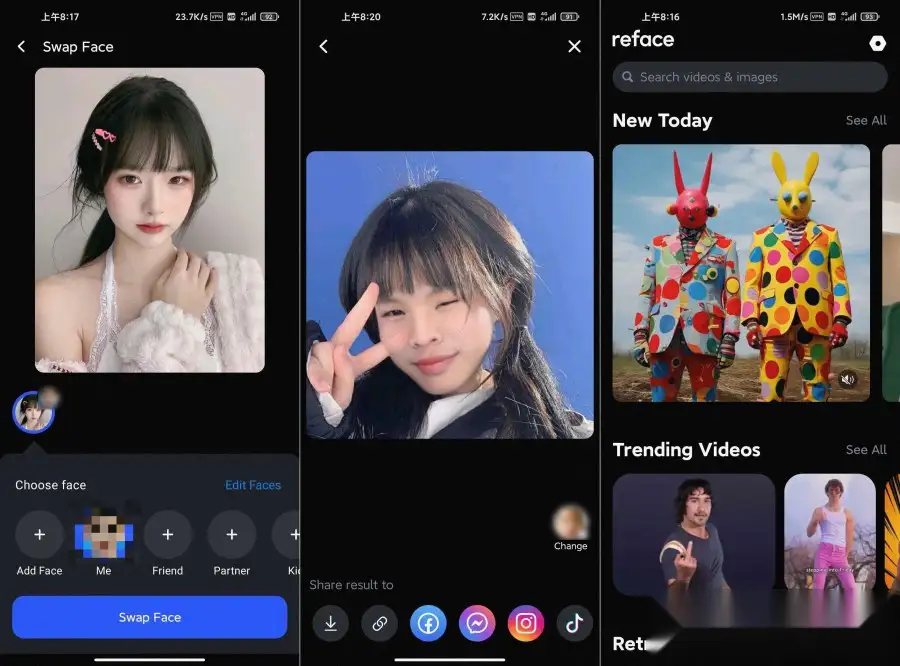Tap the Change face avatar button

point(570,522)
